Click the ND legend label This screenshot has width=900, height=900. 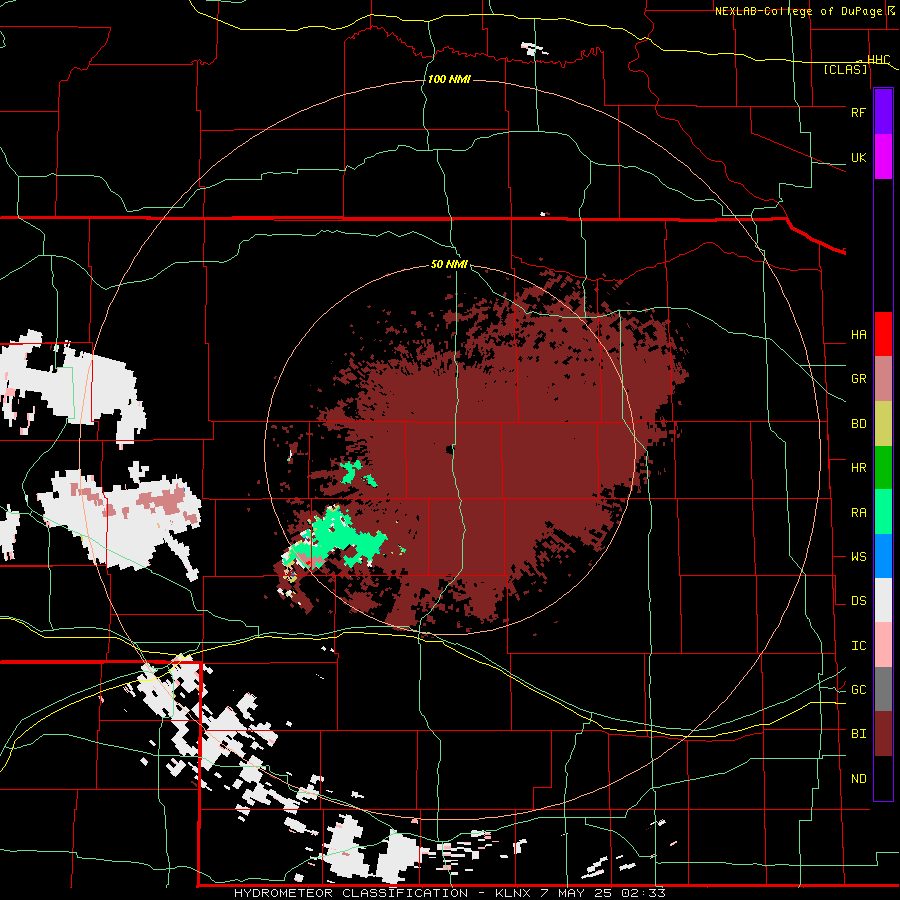click(x=858, y=779)
